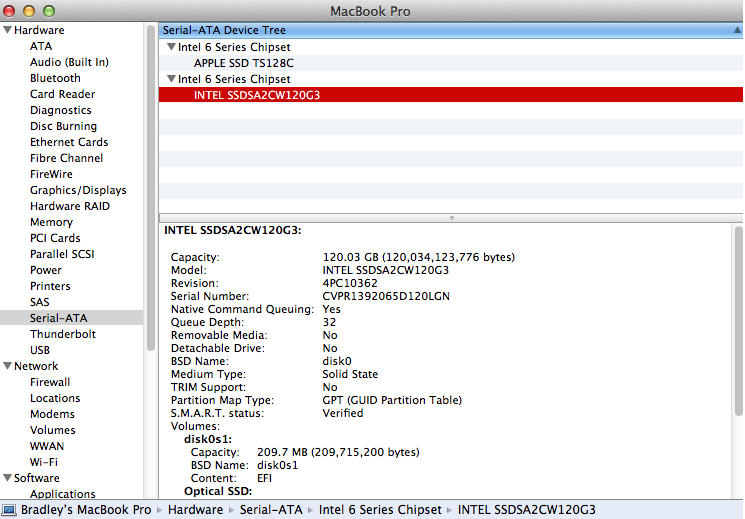Image resolution: width=745 pixels, height=519 pixels.
Task: Open the Bluetooth hardware entry
Action: tap(55, 78)
